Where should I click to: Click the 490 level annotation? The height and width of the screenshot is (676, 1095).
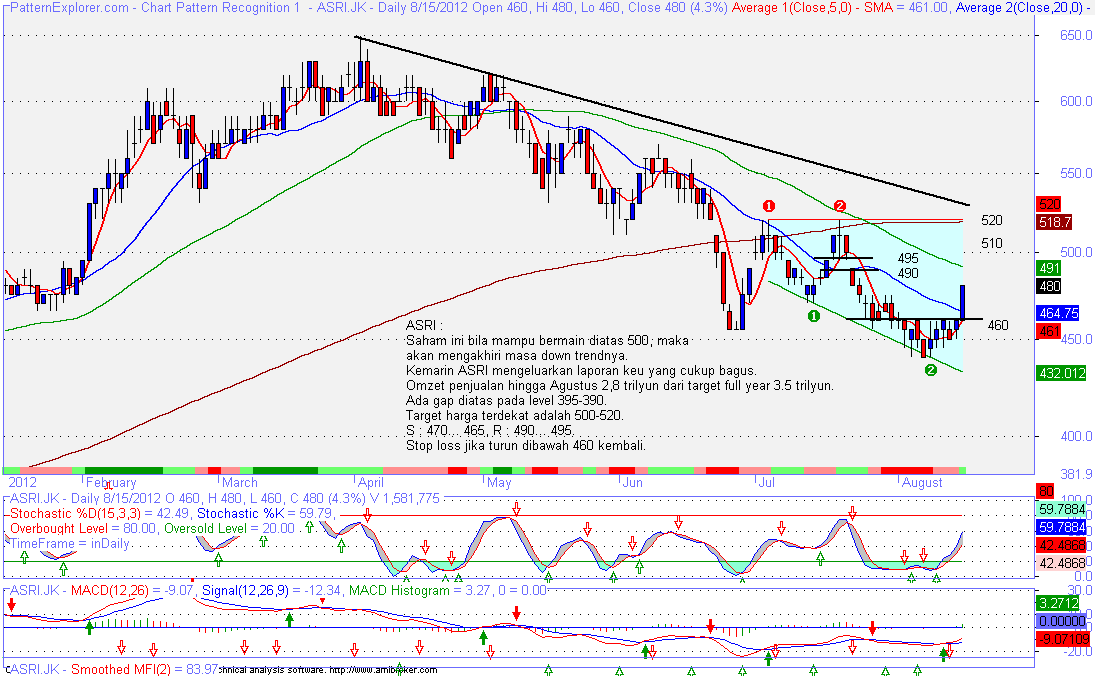tap(908, 273)
